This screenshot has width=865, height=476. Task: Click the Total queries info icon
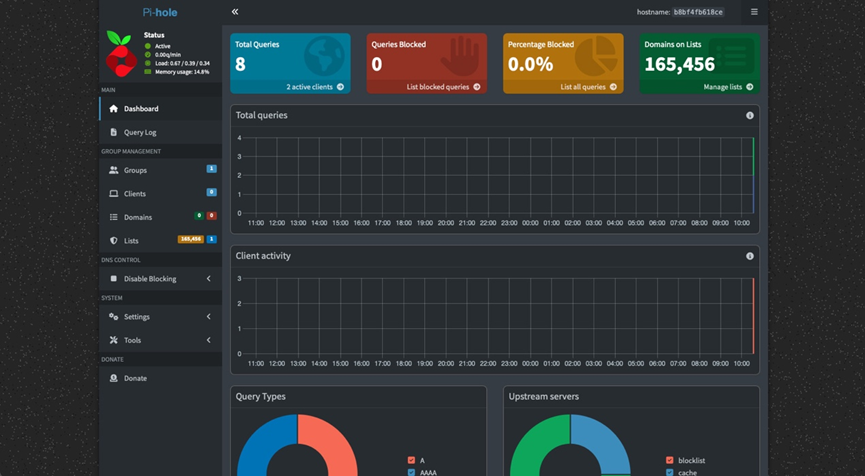pyautogui.click(x=750, y=116)
